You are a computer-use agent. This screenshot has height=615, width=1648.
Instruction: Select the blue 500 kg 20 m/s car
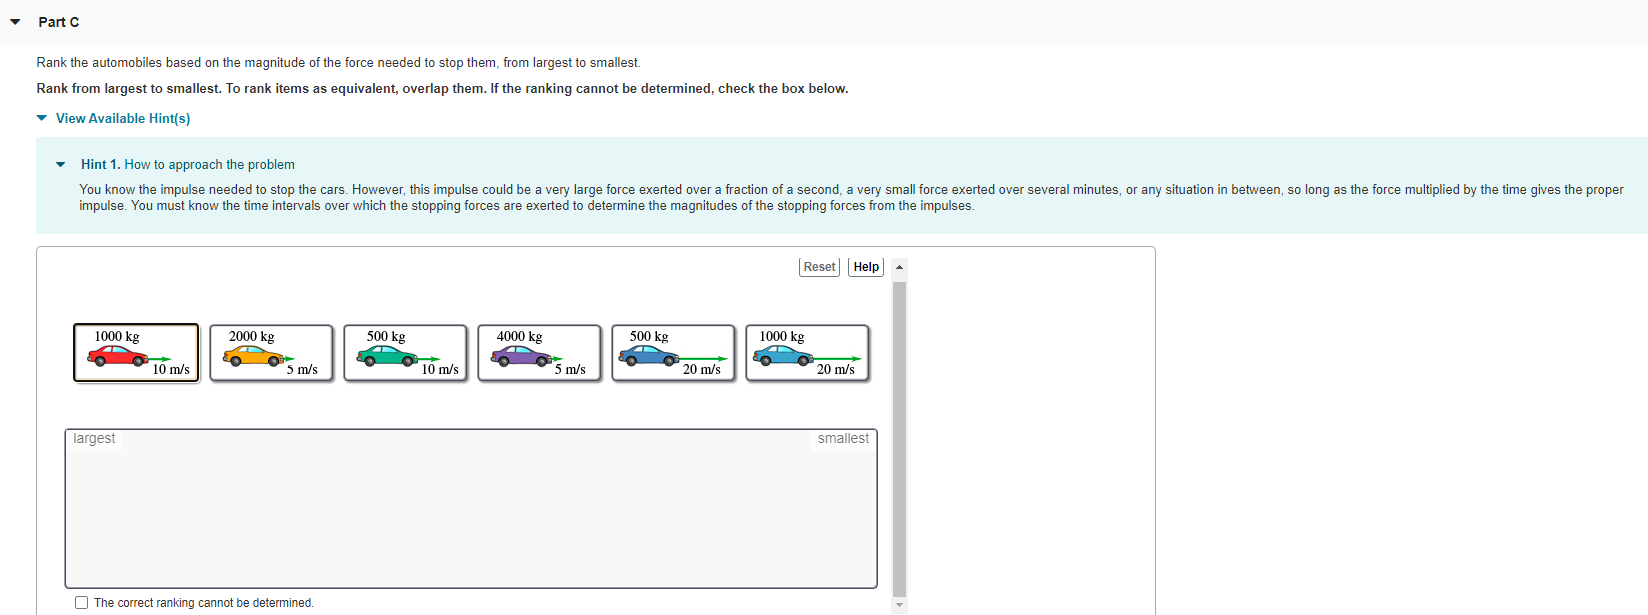pos(673,353)
